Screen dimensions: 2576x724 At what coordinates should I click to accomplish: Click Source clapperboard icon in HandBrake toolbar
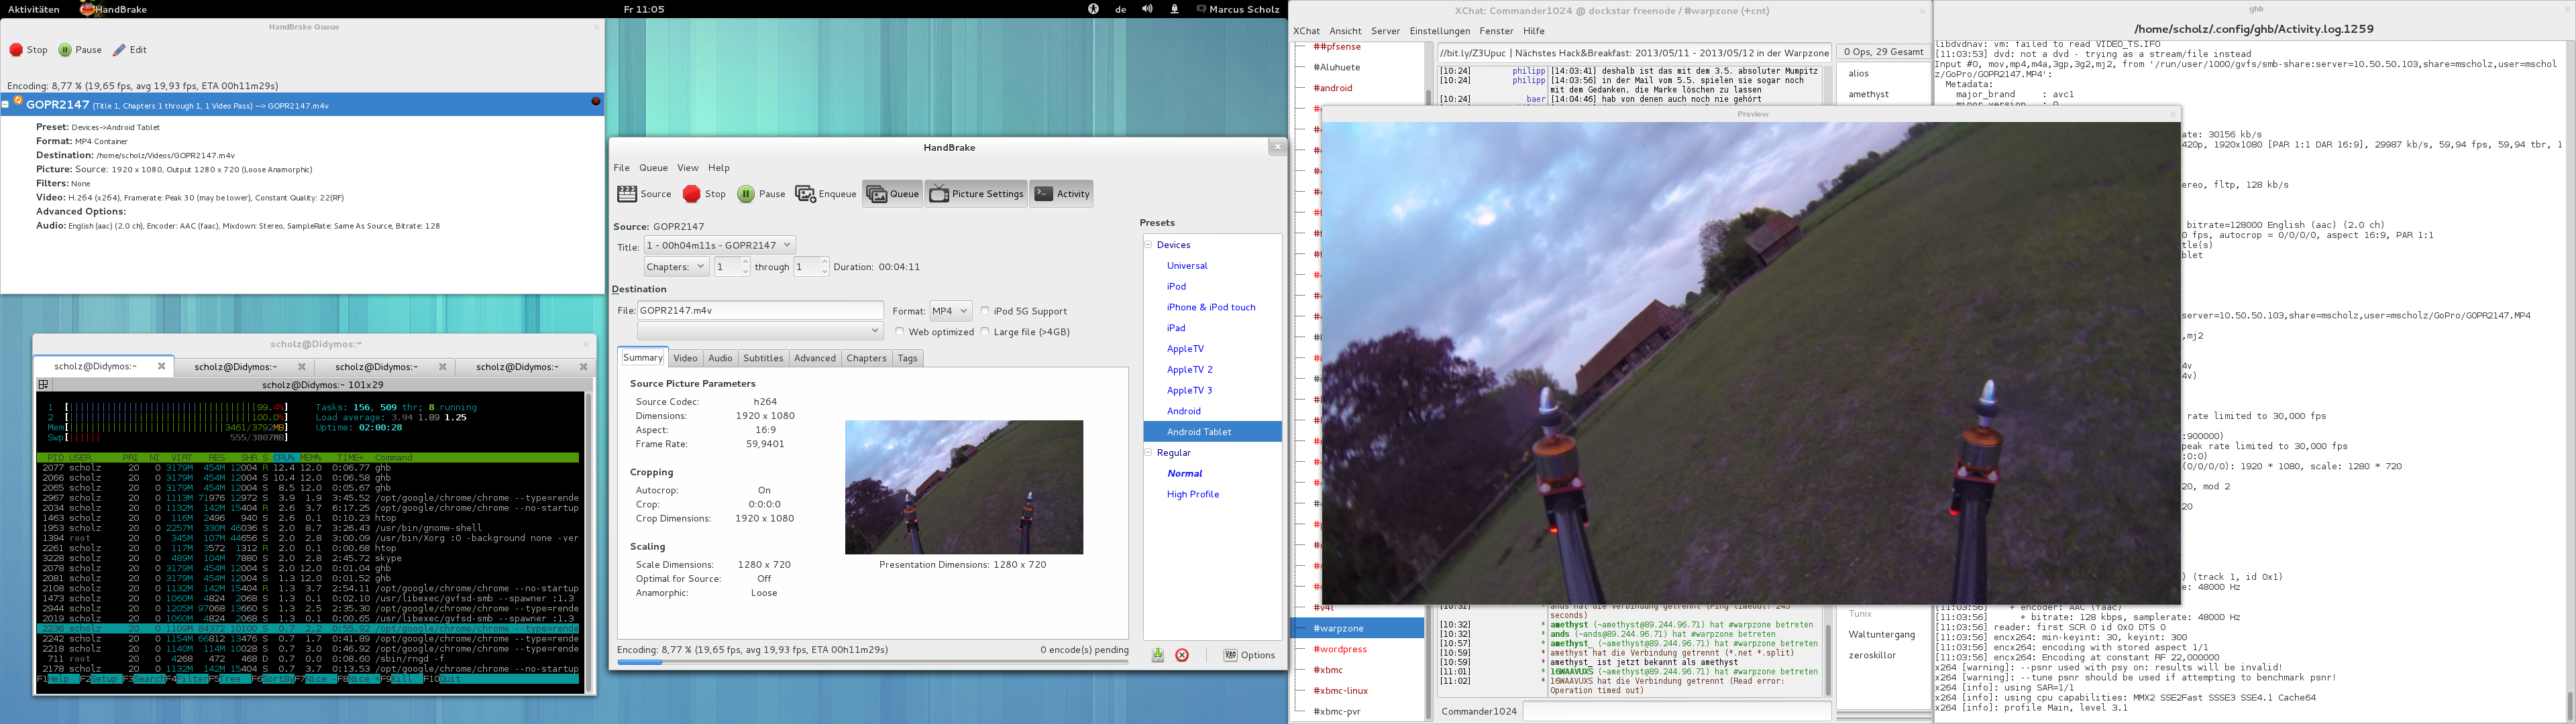coord(627,194)
